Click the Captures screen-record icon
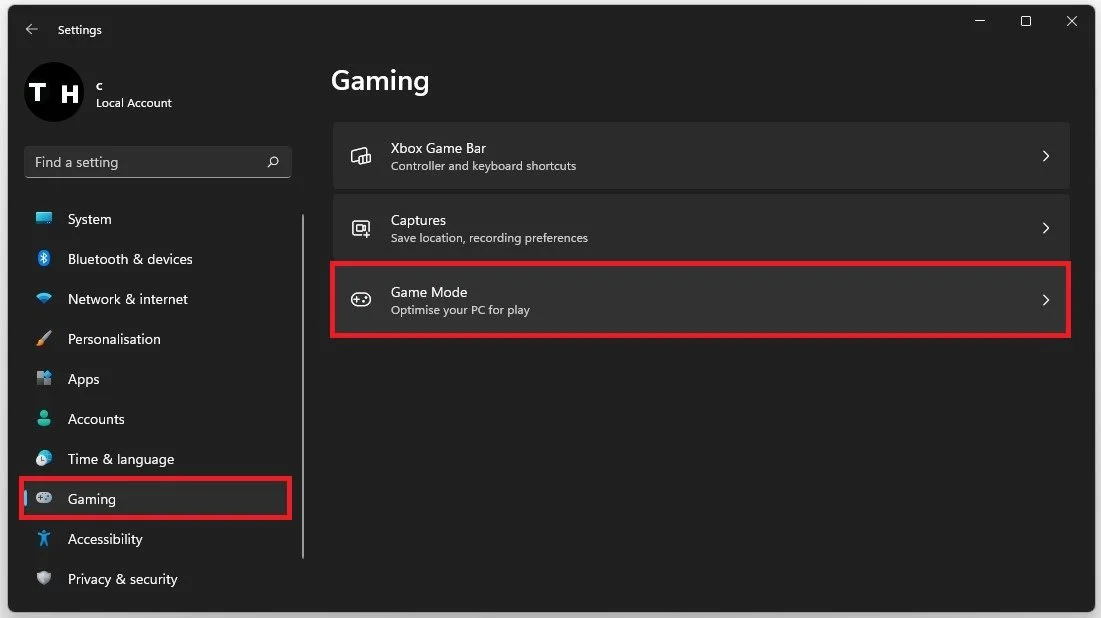Viewport: 1101px width, 618px height. pos(361,228)
